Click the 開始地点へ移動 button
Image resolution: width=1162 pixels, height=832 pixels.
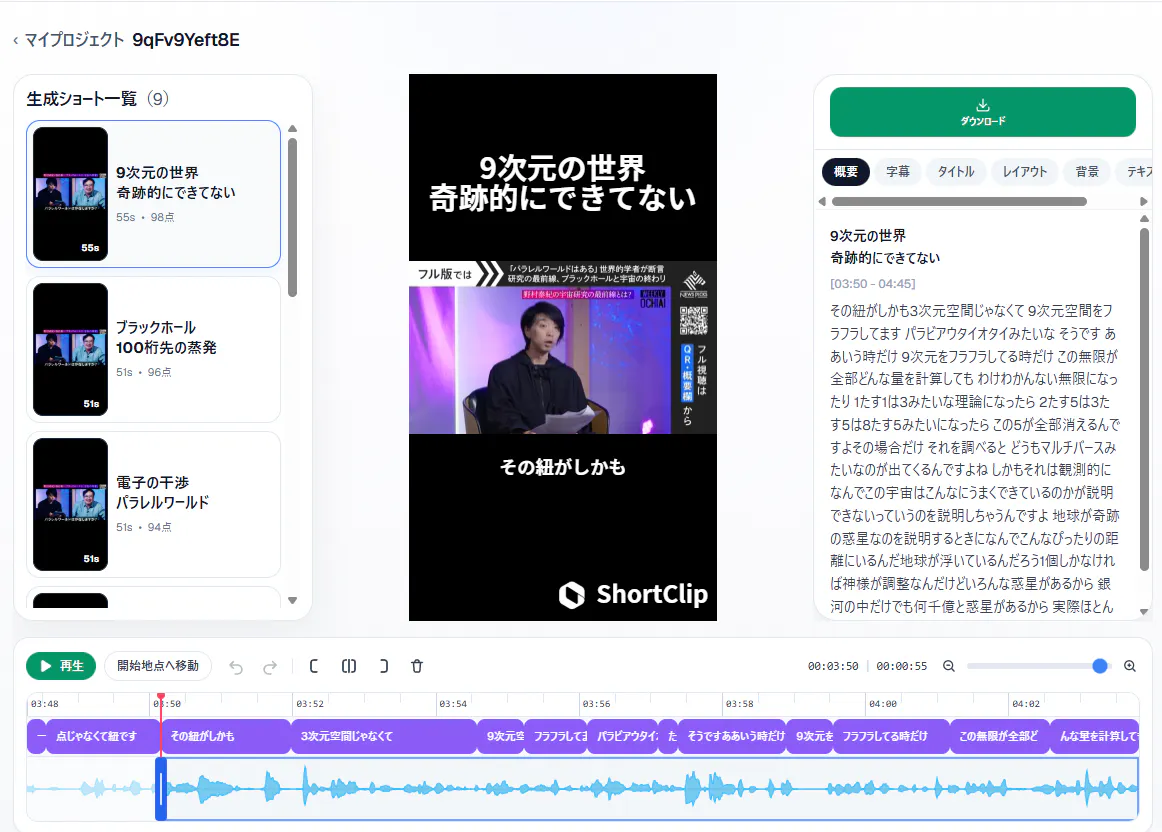point(158,666)
